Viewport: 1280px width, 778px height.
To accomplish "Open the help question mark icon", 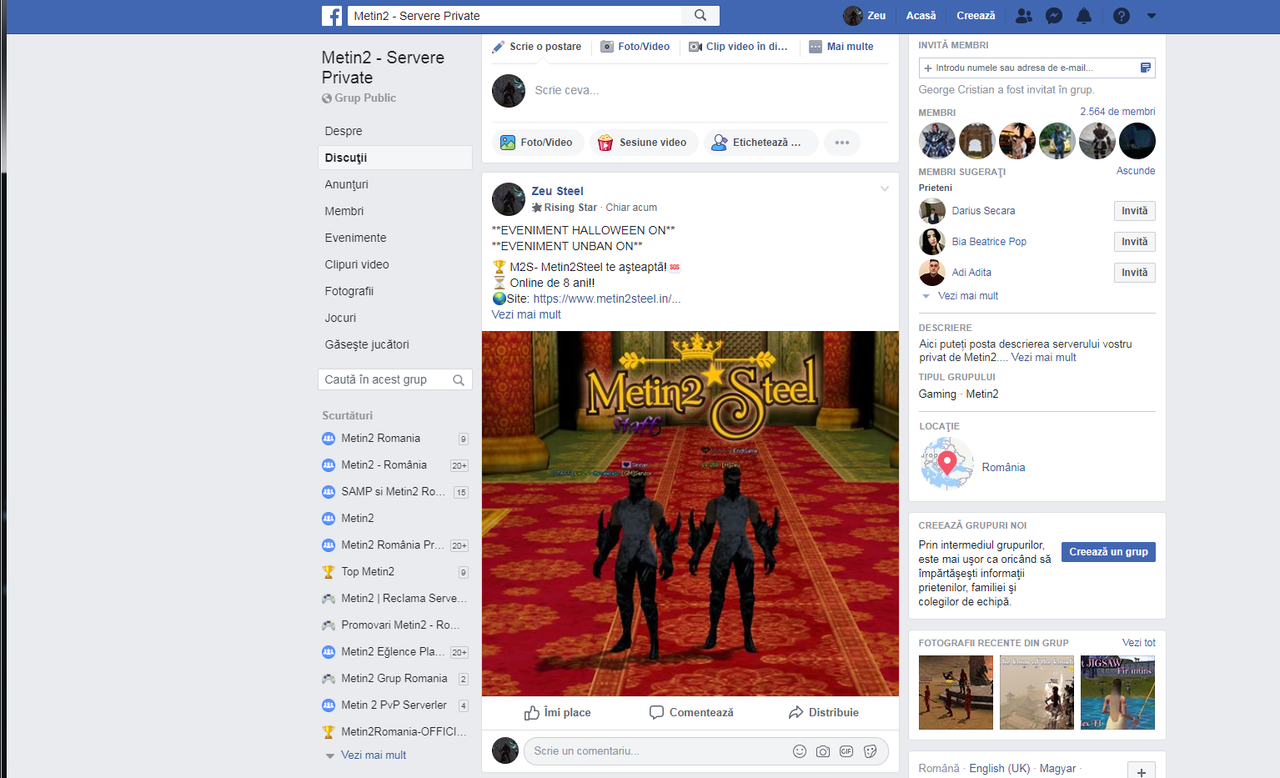I will [x=1121, y=16].
